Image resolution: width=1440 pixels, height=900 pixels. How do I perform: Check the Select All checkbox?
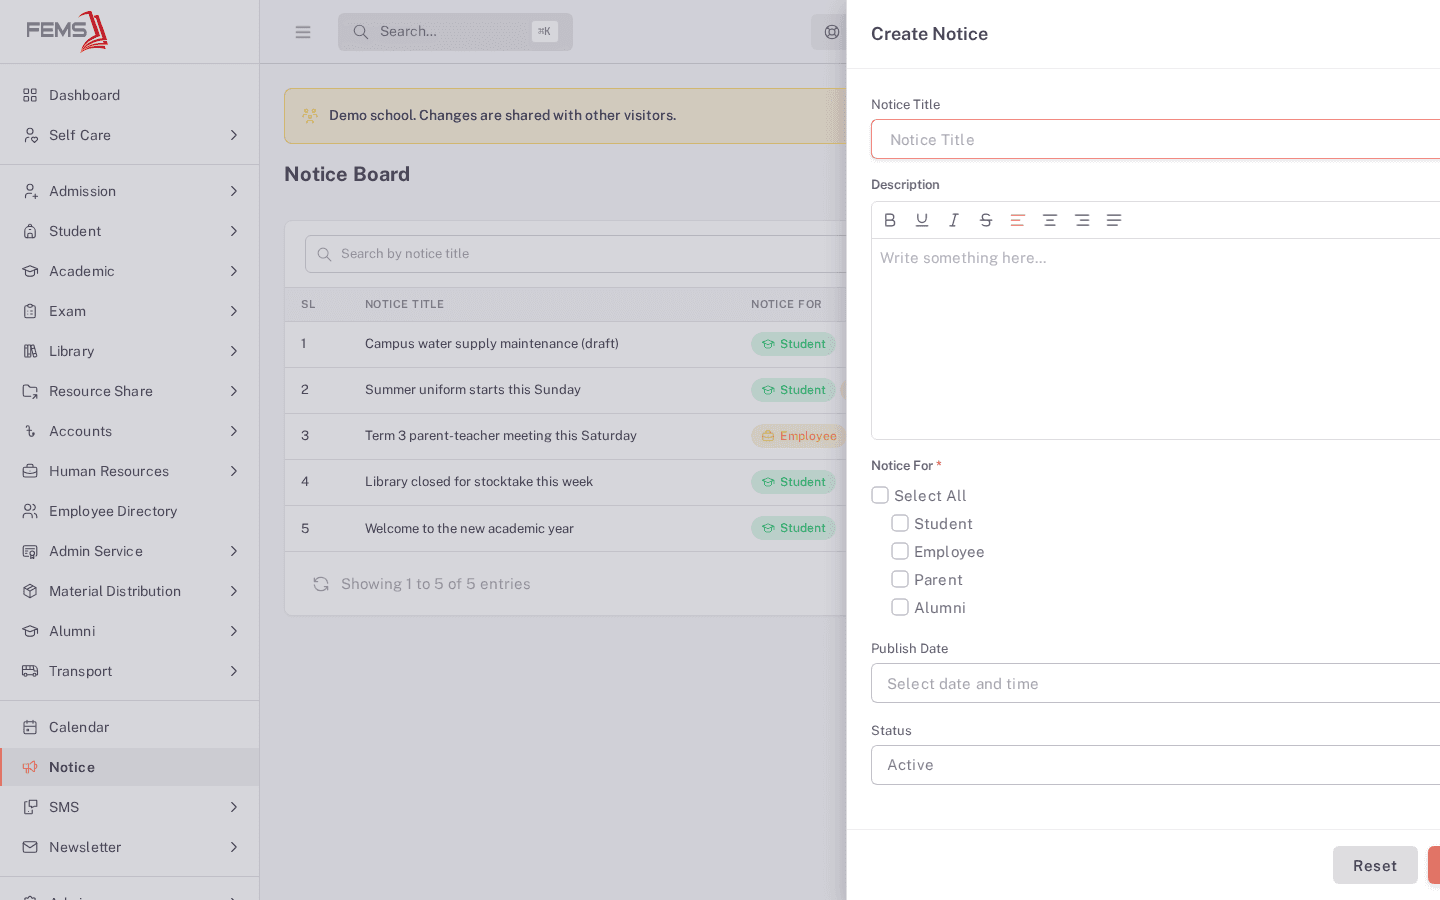(x=880, y=495)
